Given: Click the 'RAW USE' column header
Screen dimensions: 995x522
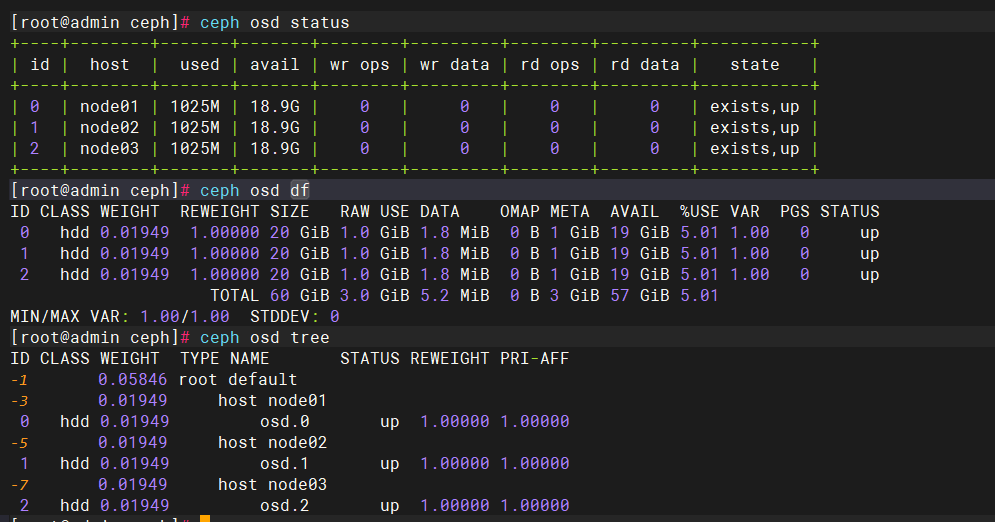Looking at the screenshot, I should (374, 211).
